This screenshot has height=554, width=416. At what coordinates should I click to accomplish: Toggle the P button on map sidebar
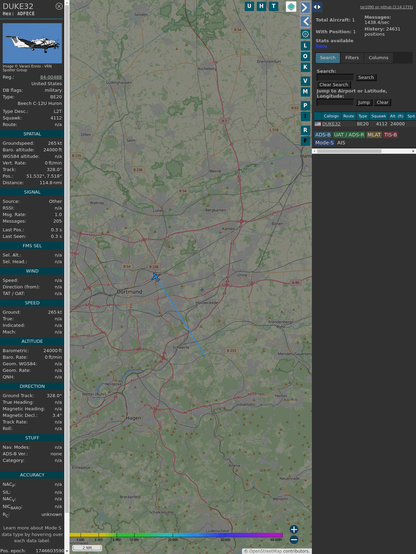[305, 105]
